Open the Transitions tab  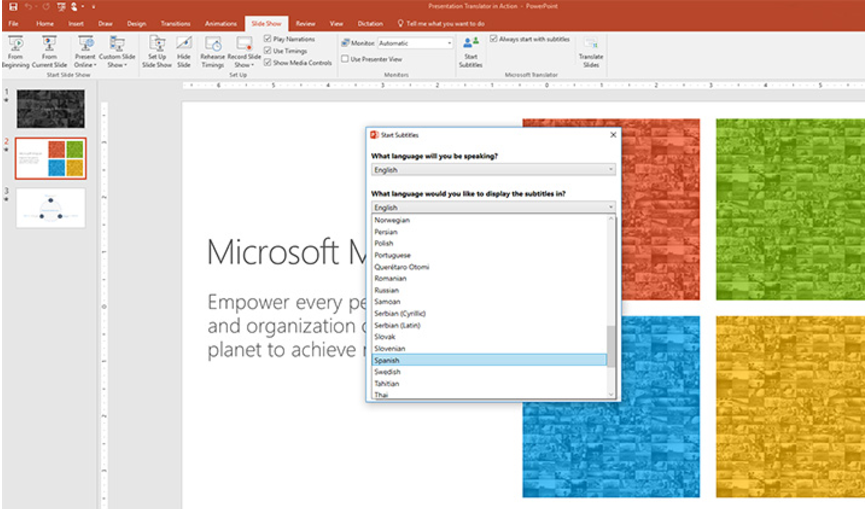click(175, 24)
